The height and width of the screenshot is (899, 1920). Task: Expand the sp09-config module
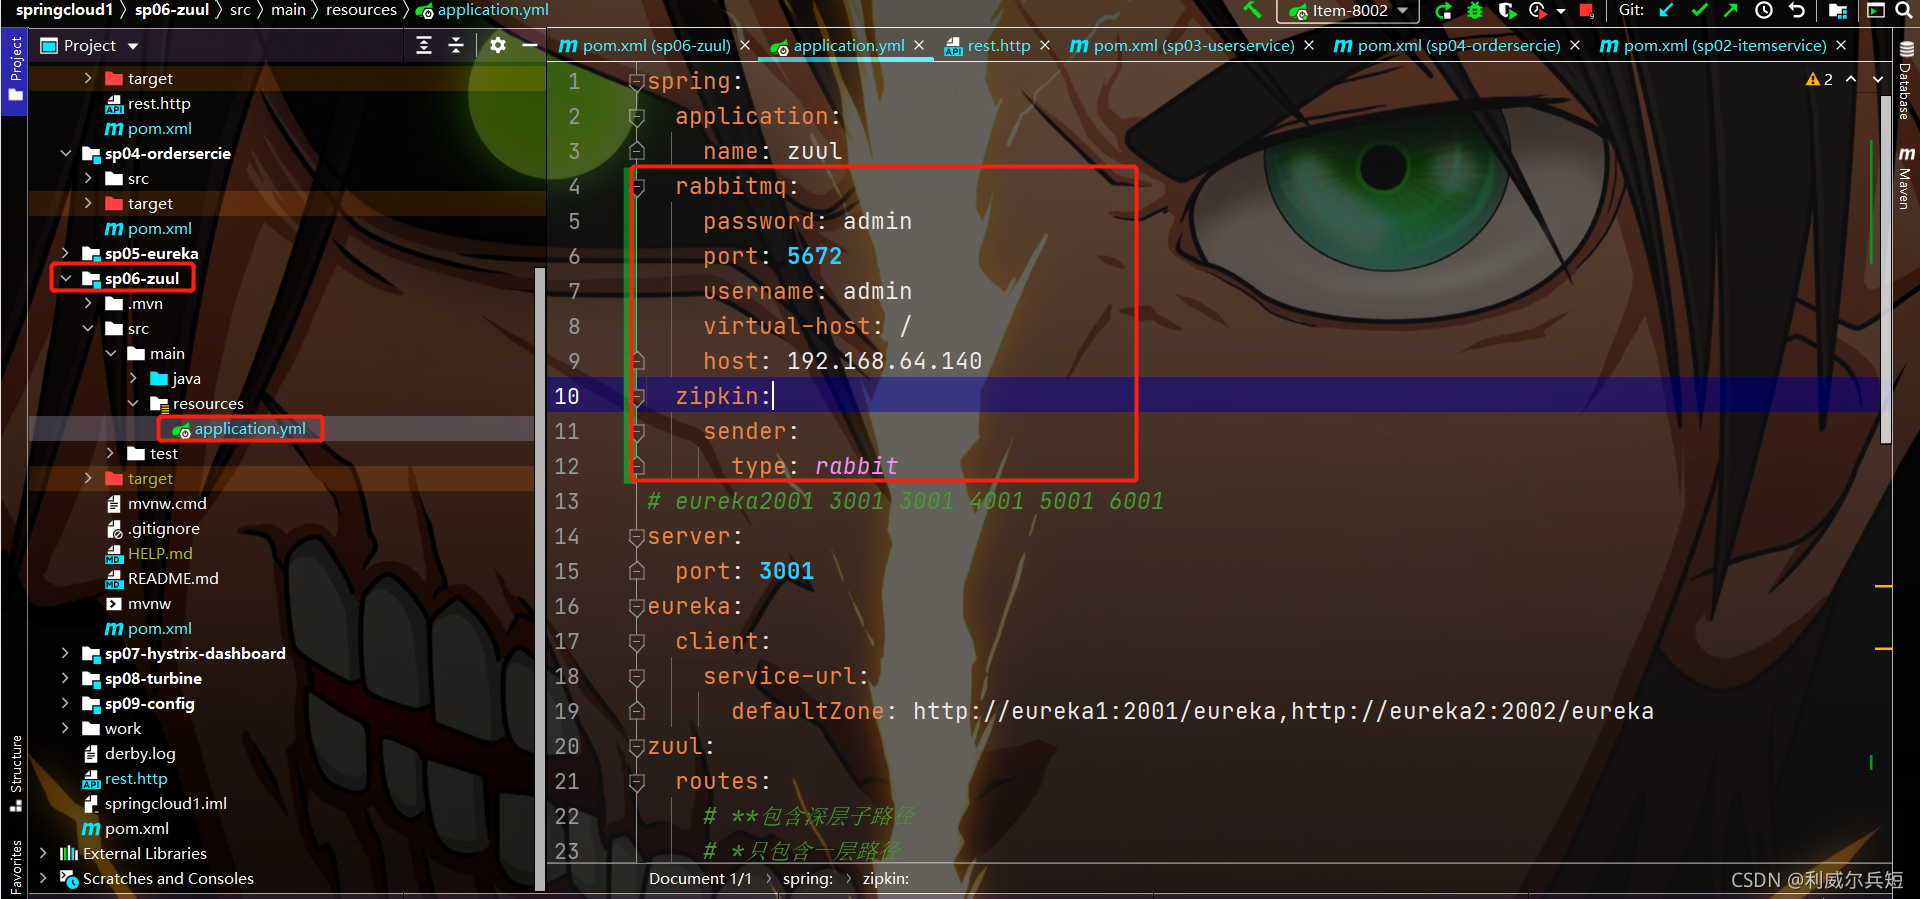[66, 703]
